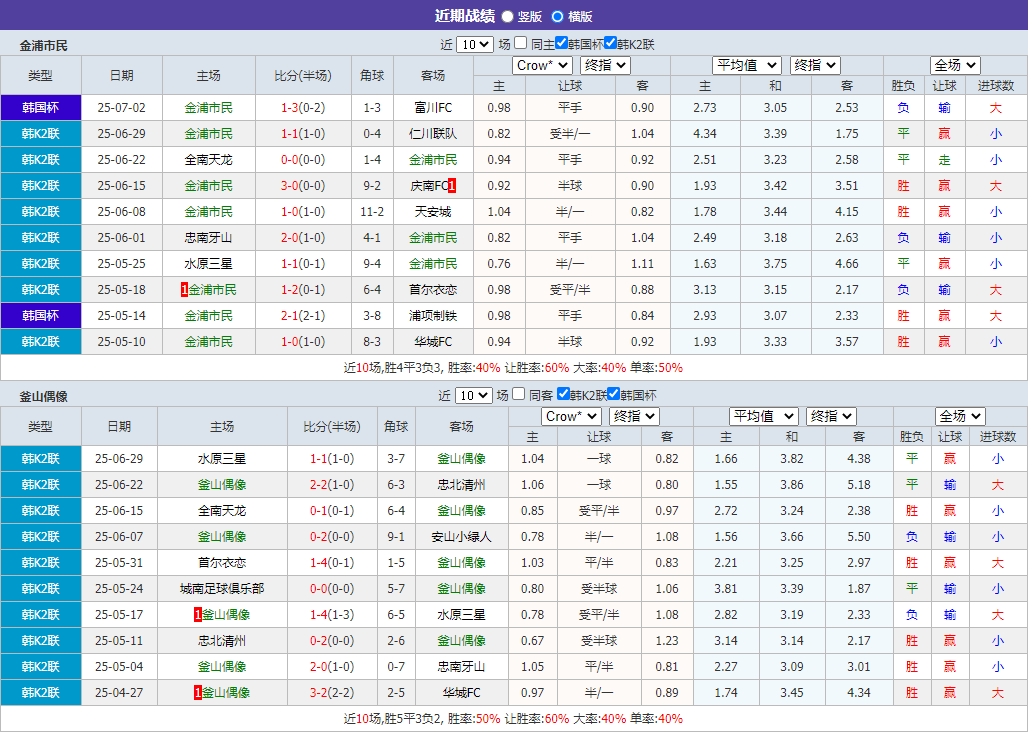
Task: Select the 竖版 layout radio button
Action: click(508, 17)
